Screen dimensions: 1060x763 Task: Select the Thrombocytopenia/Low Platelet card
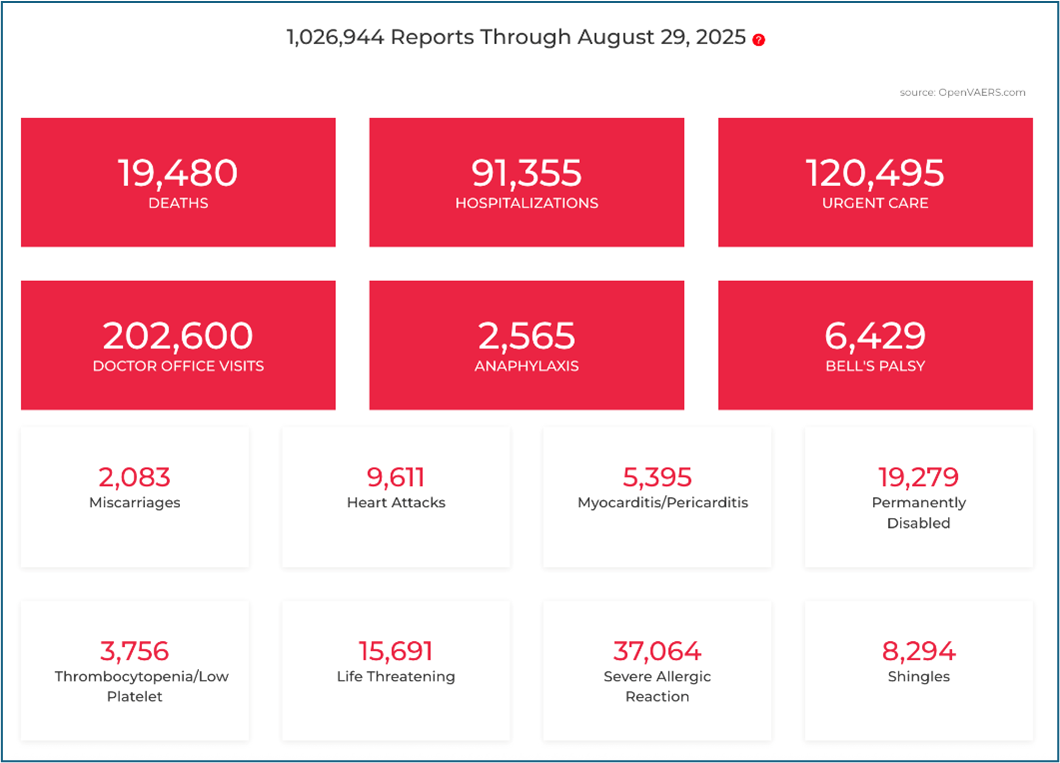135,671
